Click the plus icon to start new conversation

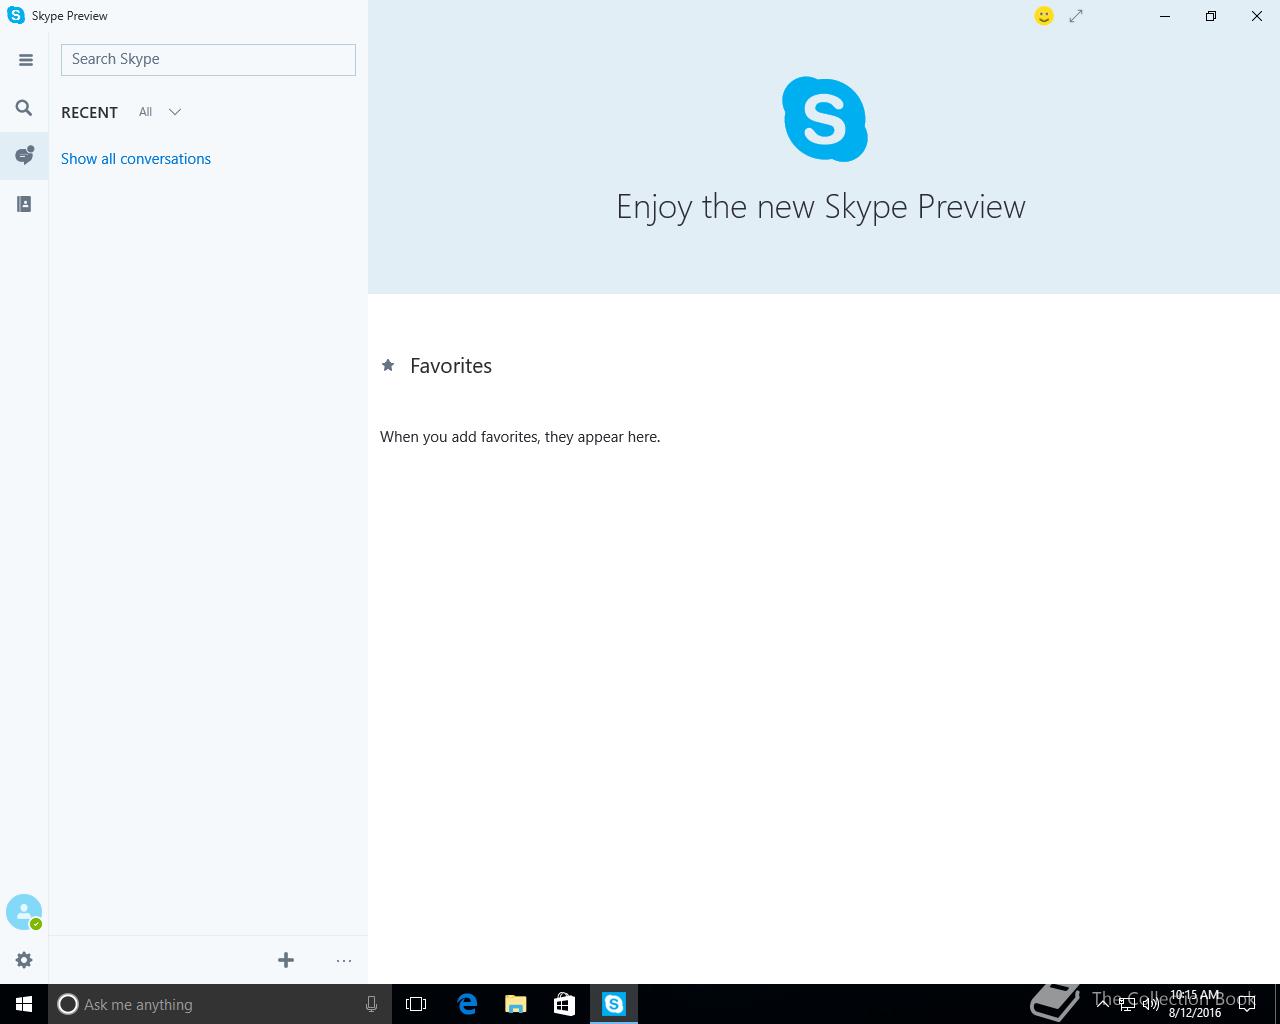point(286,960)
